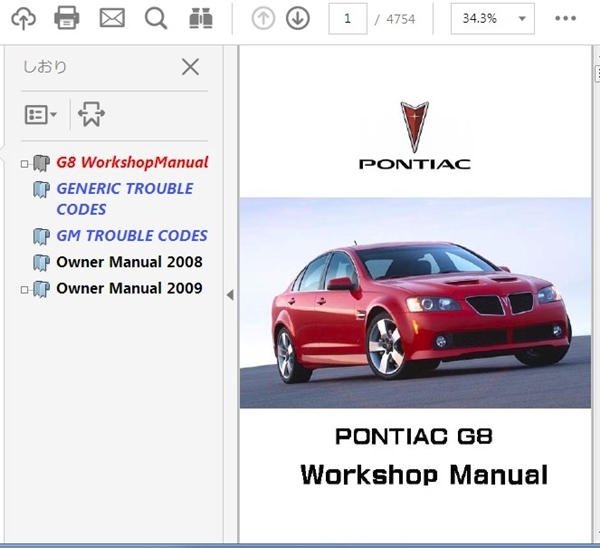
Task: Open Owner Manual 2008 bookmark
Action: pyautogui.click(x=129, y=262)
